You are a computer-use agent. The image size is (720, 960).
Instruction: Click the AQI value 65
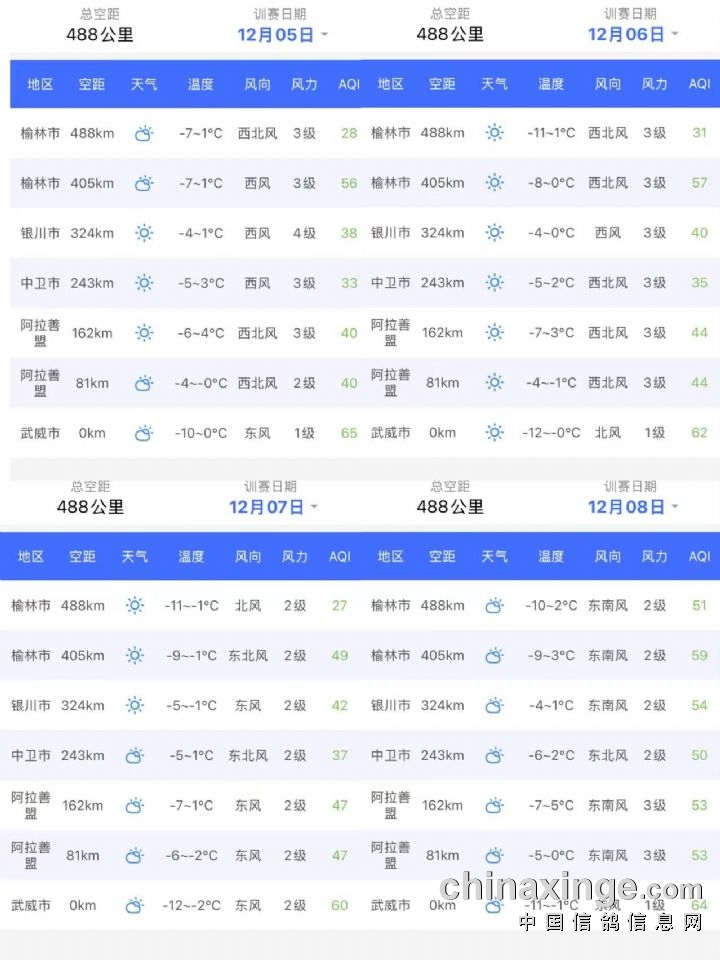[x=349, y=433]
